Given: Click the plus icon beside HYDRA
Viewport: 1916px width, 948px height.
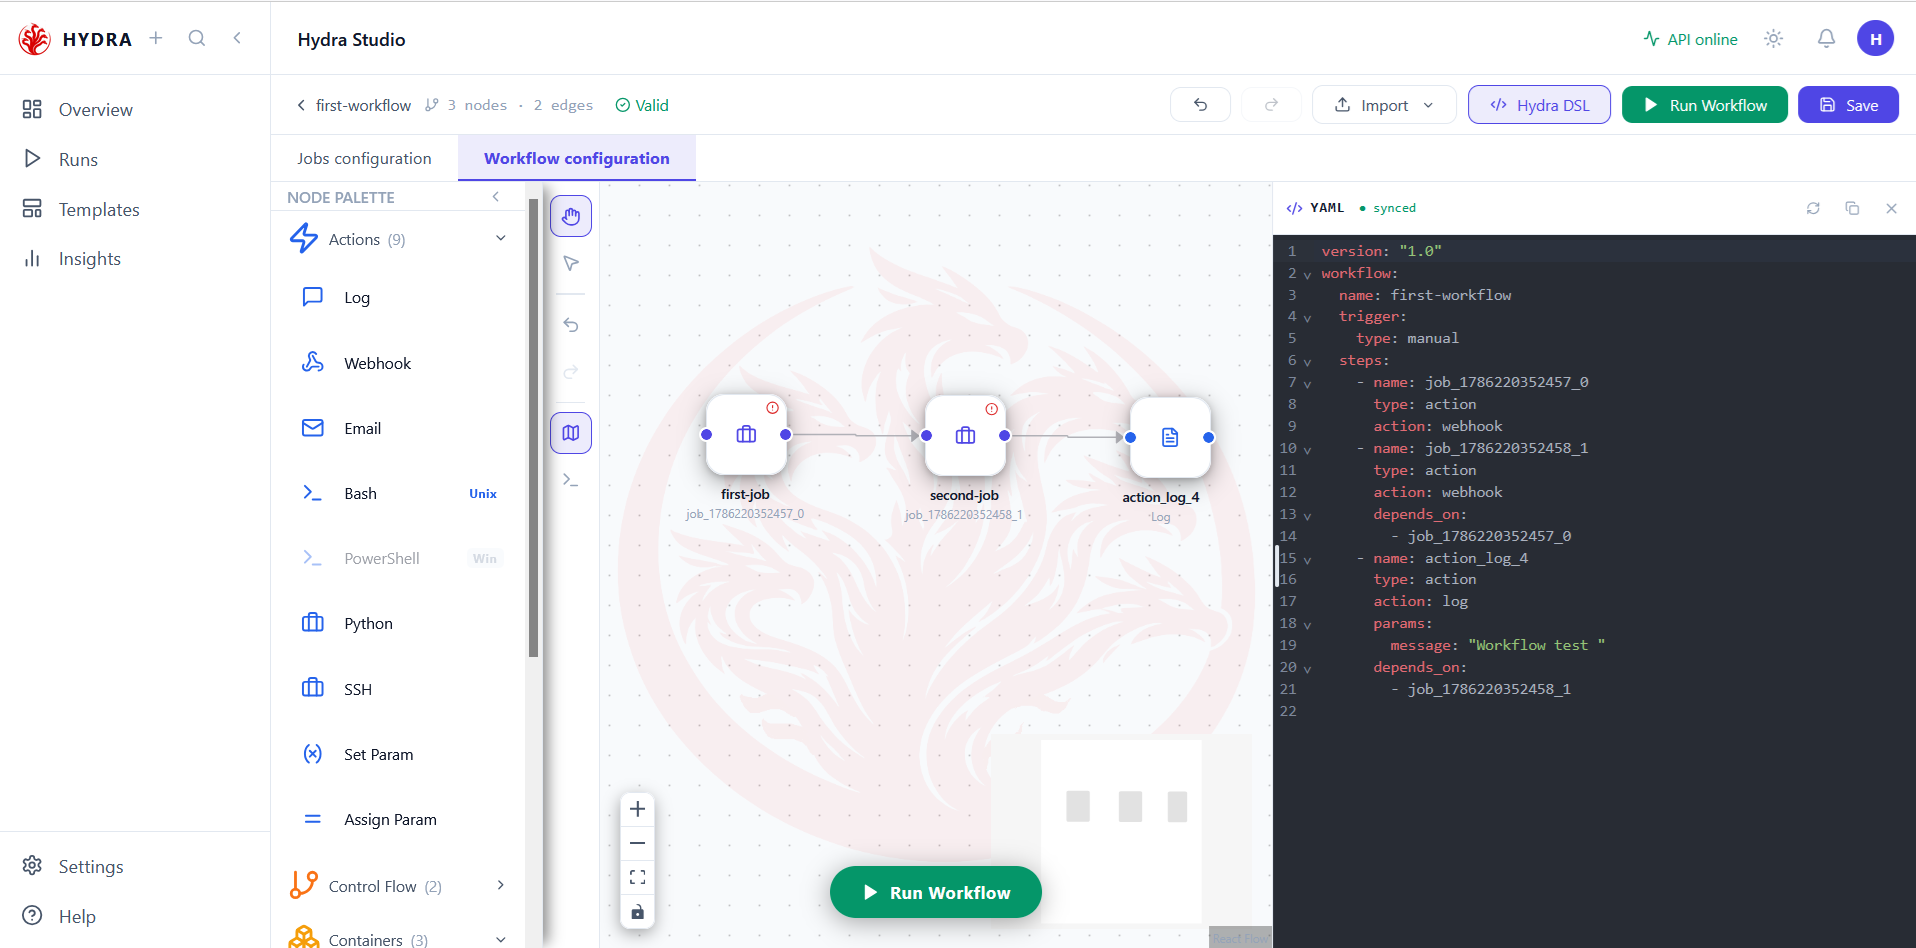Looking at the screenshot, I should click(156, 38).
